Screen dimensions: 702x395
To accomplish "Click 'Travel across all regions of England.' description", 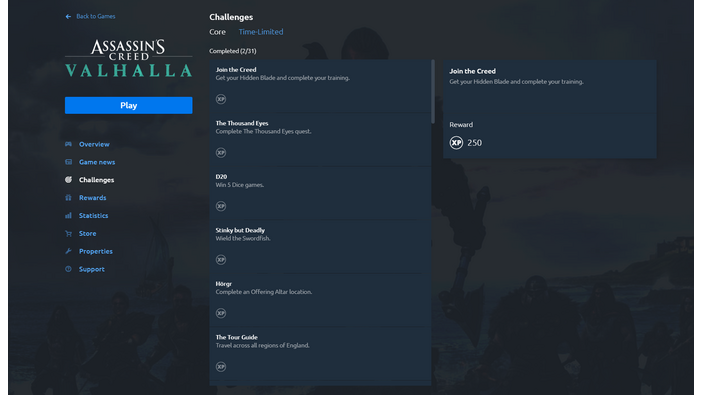I will coord(262,345).
